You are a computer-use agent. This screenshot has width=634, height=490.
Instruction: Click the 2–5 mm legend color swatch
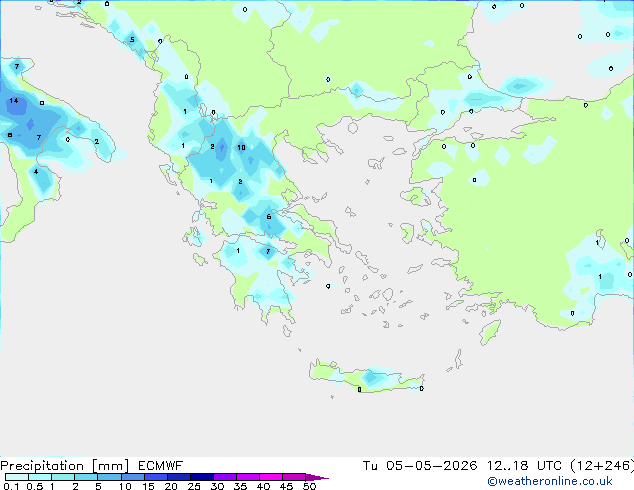coord(86,477)
